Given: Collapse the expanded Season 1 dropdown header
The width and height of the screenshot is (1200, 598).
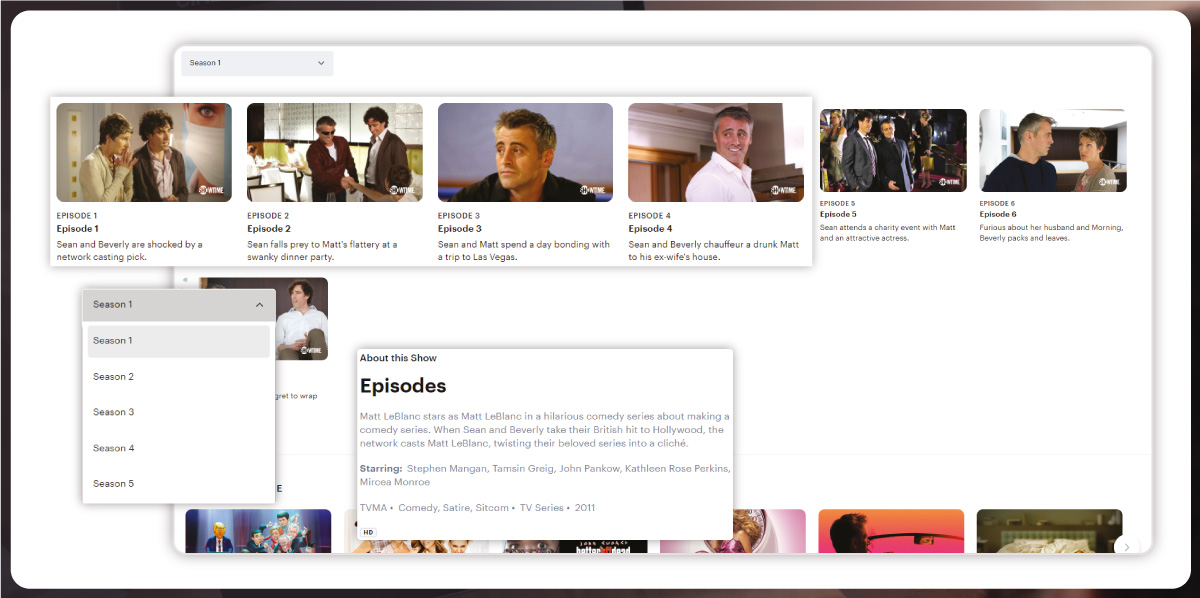Looking at the screenshot, I should pos(179,305).
